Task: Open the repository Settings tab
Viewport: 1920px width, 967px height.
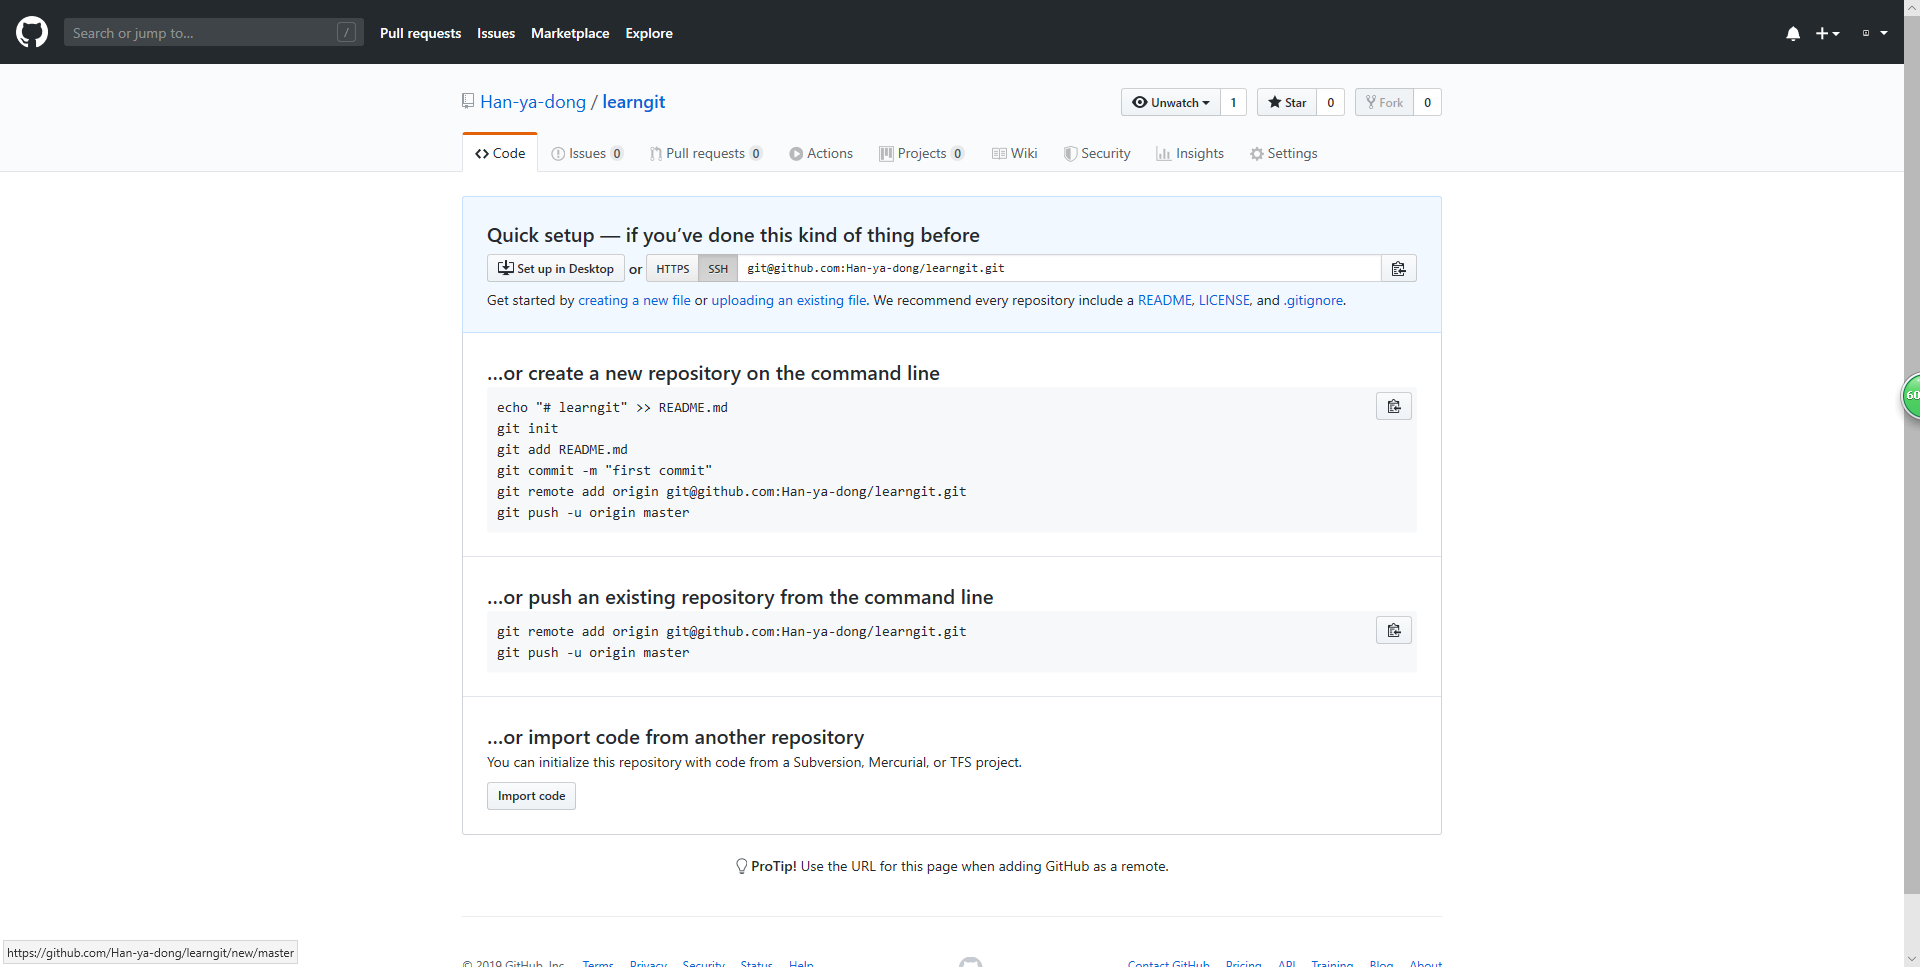Action: click(1284, 153)
